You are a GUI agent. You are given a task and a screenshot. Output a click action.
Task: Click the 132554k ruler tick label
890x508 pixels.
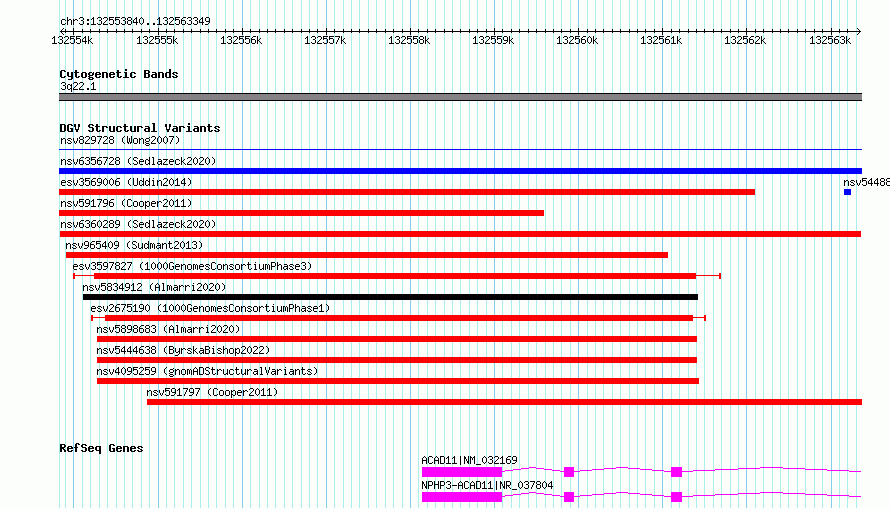(72, 40)
